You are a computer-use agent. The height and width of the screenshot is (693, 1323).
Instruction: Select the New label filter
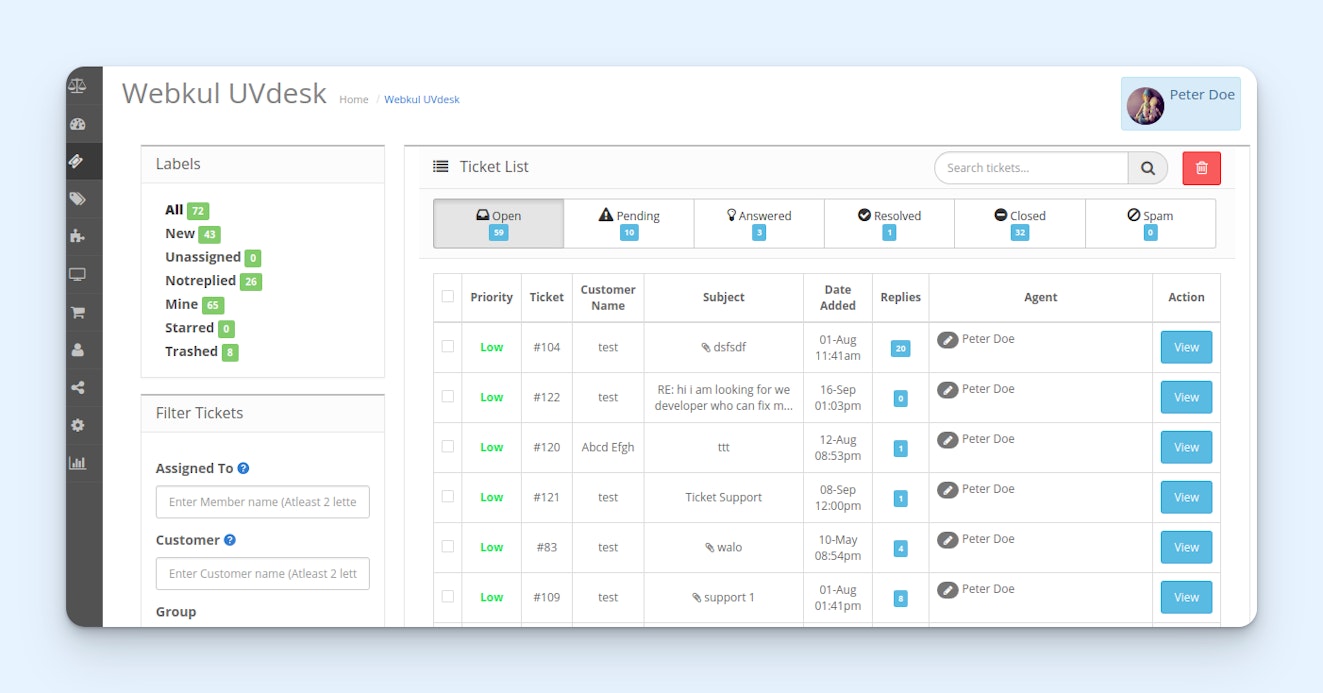pyautogui.click(x=192, y=234)
